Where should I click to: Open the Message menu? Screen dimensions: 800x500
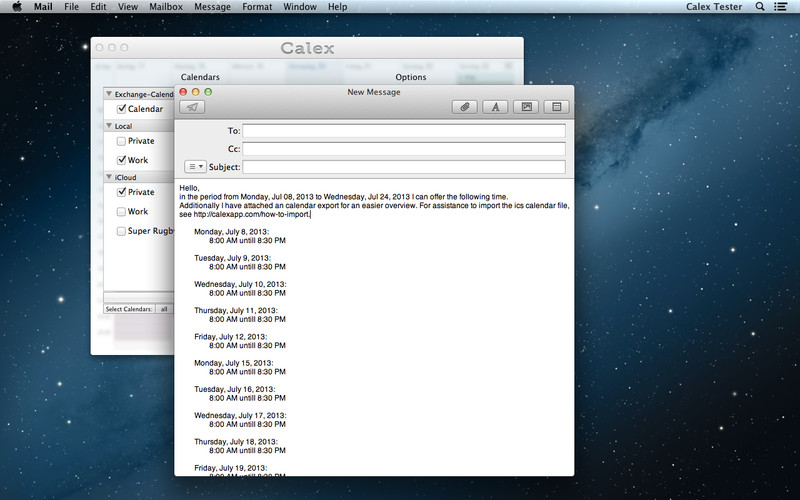(212, 7)
